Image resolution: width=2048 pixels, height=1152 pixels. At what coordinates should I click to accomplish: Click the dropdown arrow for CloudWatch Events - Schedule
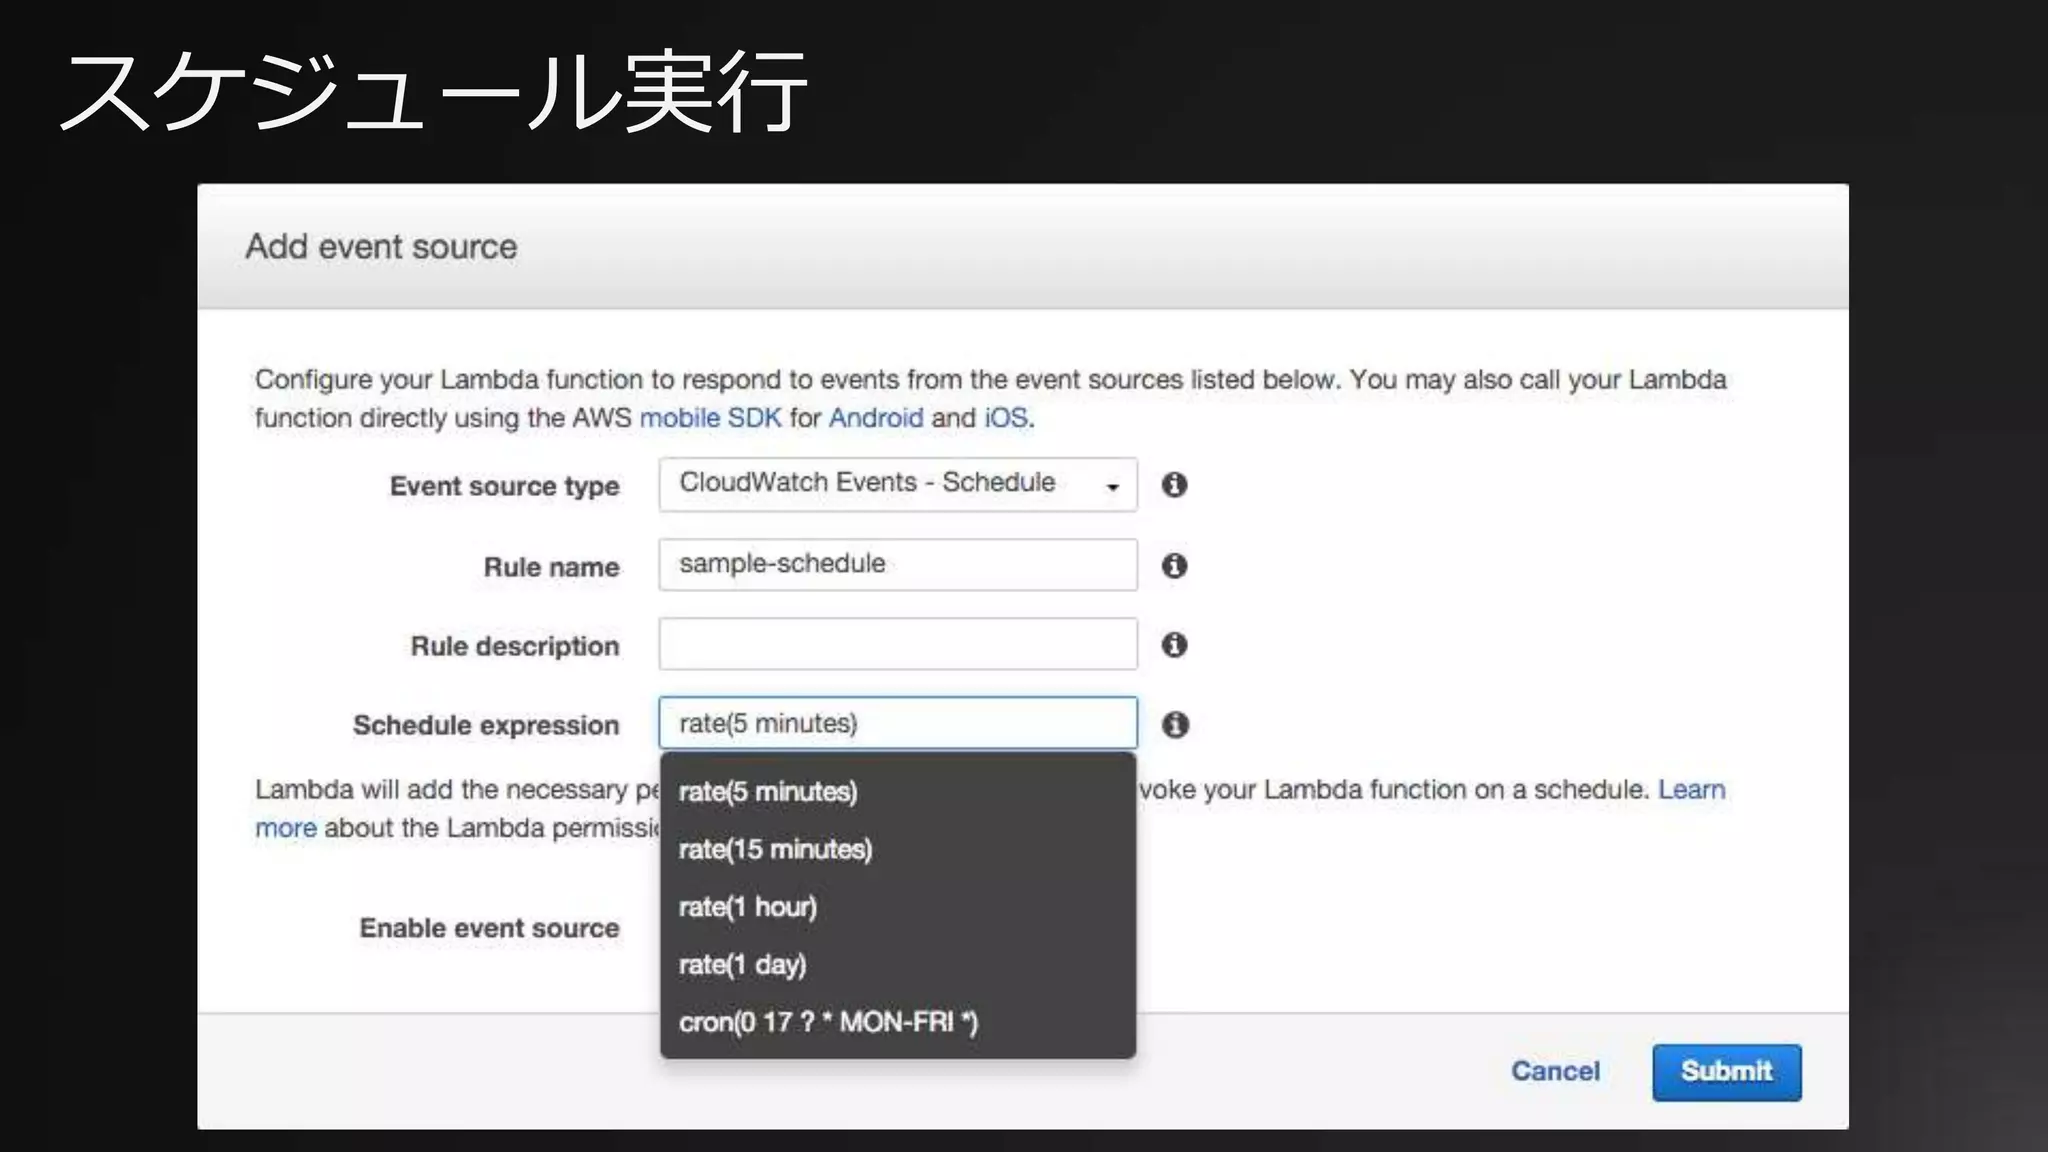1112,487
